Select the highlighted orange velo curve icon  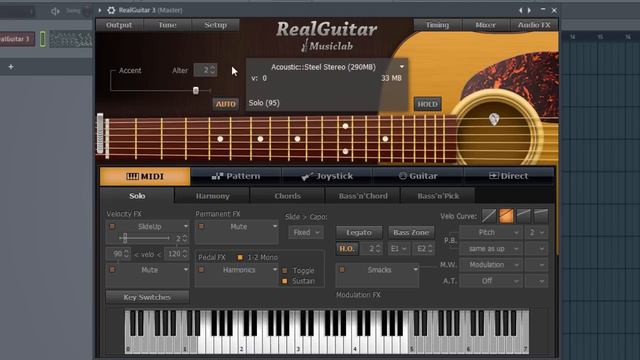[x=506, y=216]
